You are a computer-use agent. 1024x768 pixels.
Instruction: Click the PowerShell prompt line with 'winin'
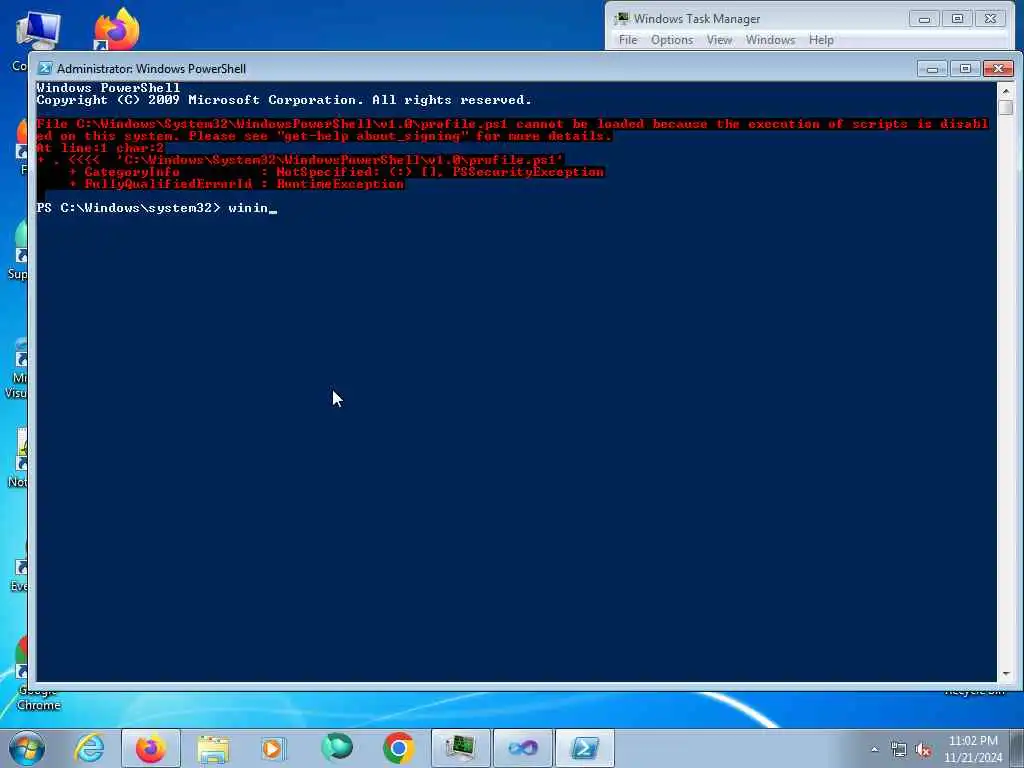point(157,208)
